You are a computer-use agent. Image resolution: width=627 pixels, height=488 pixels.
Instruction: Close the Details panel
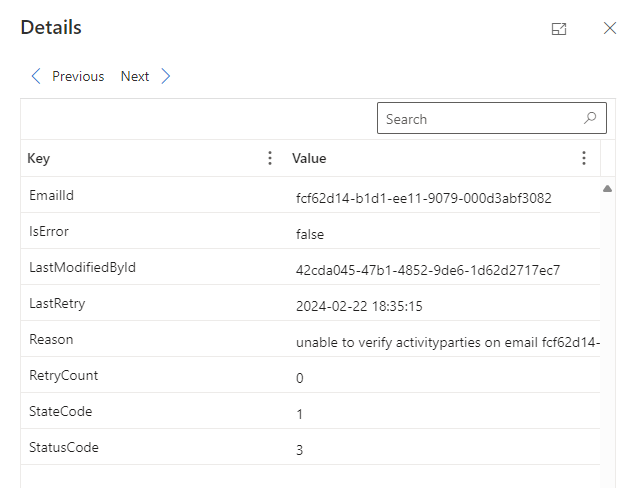pos(609,28)
